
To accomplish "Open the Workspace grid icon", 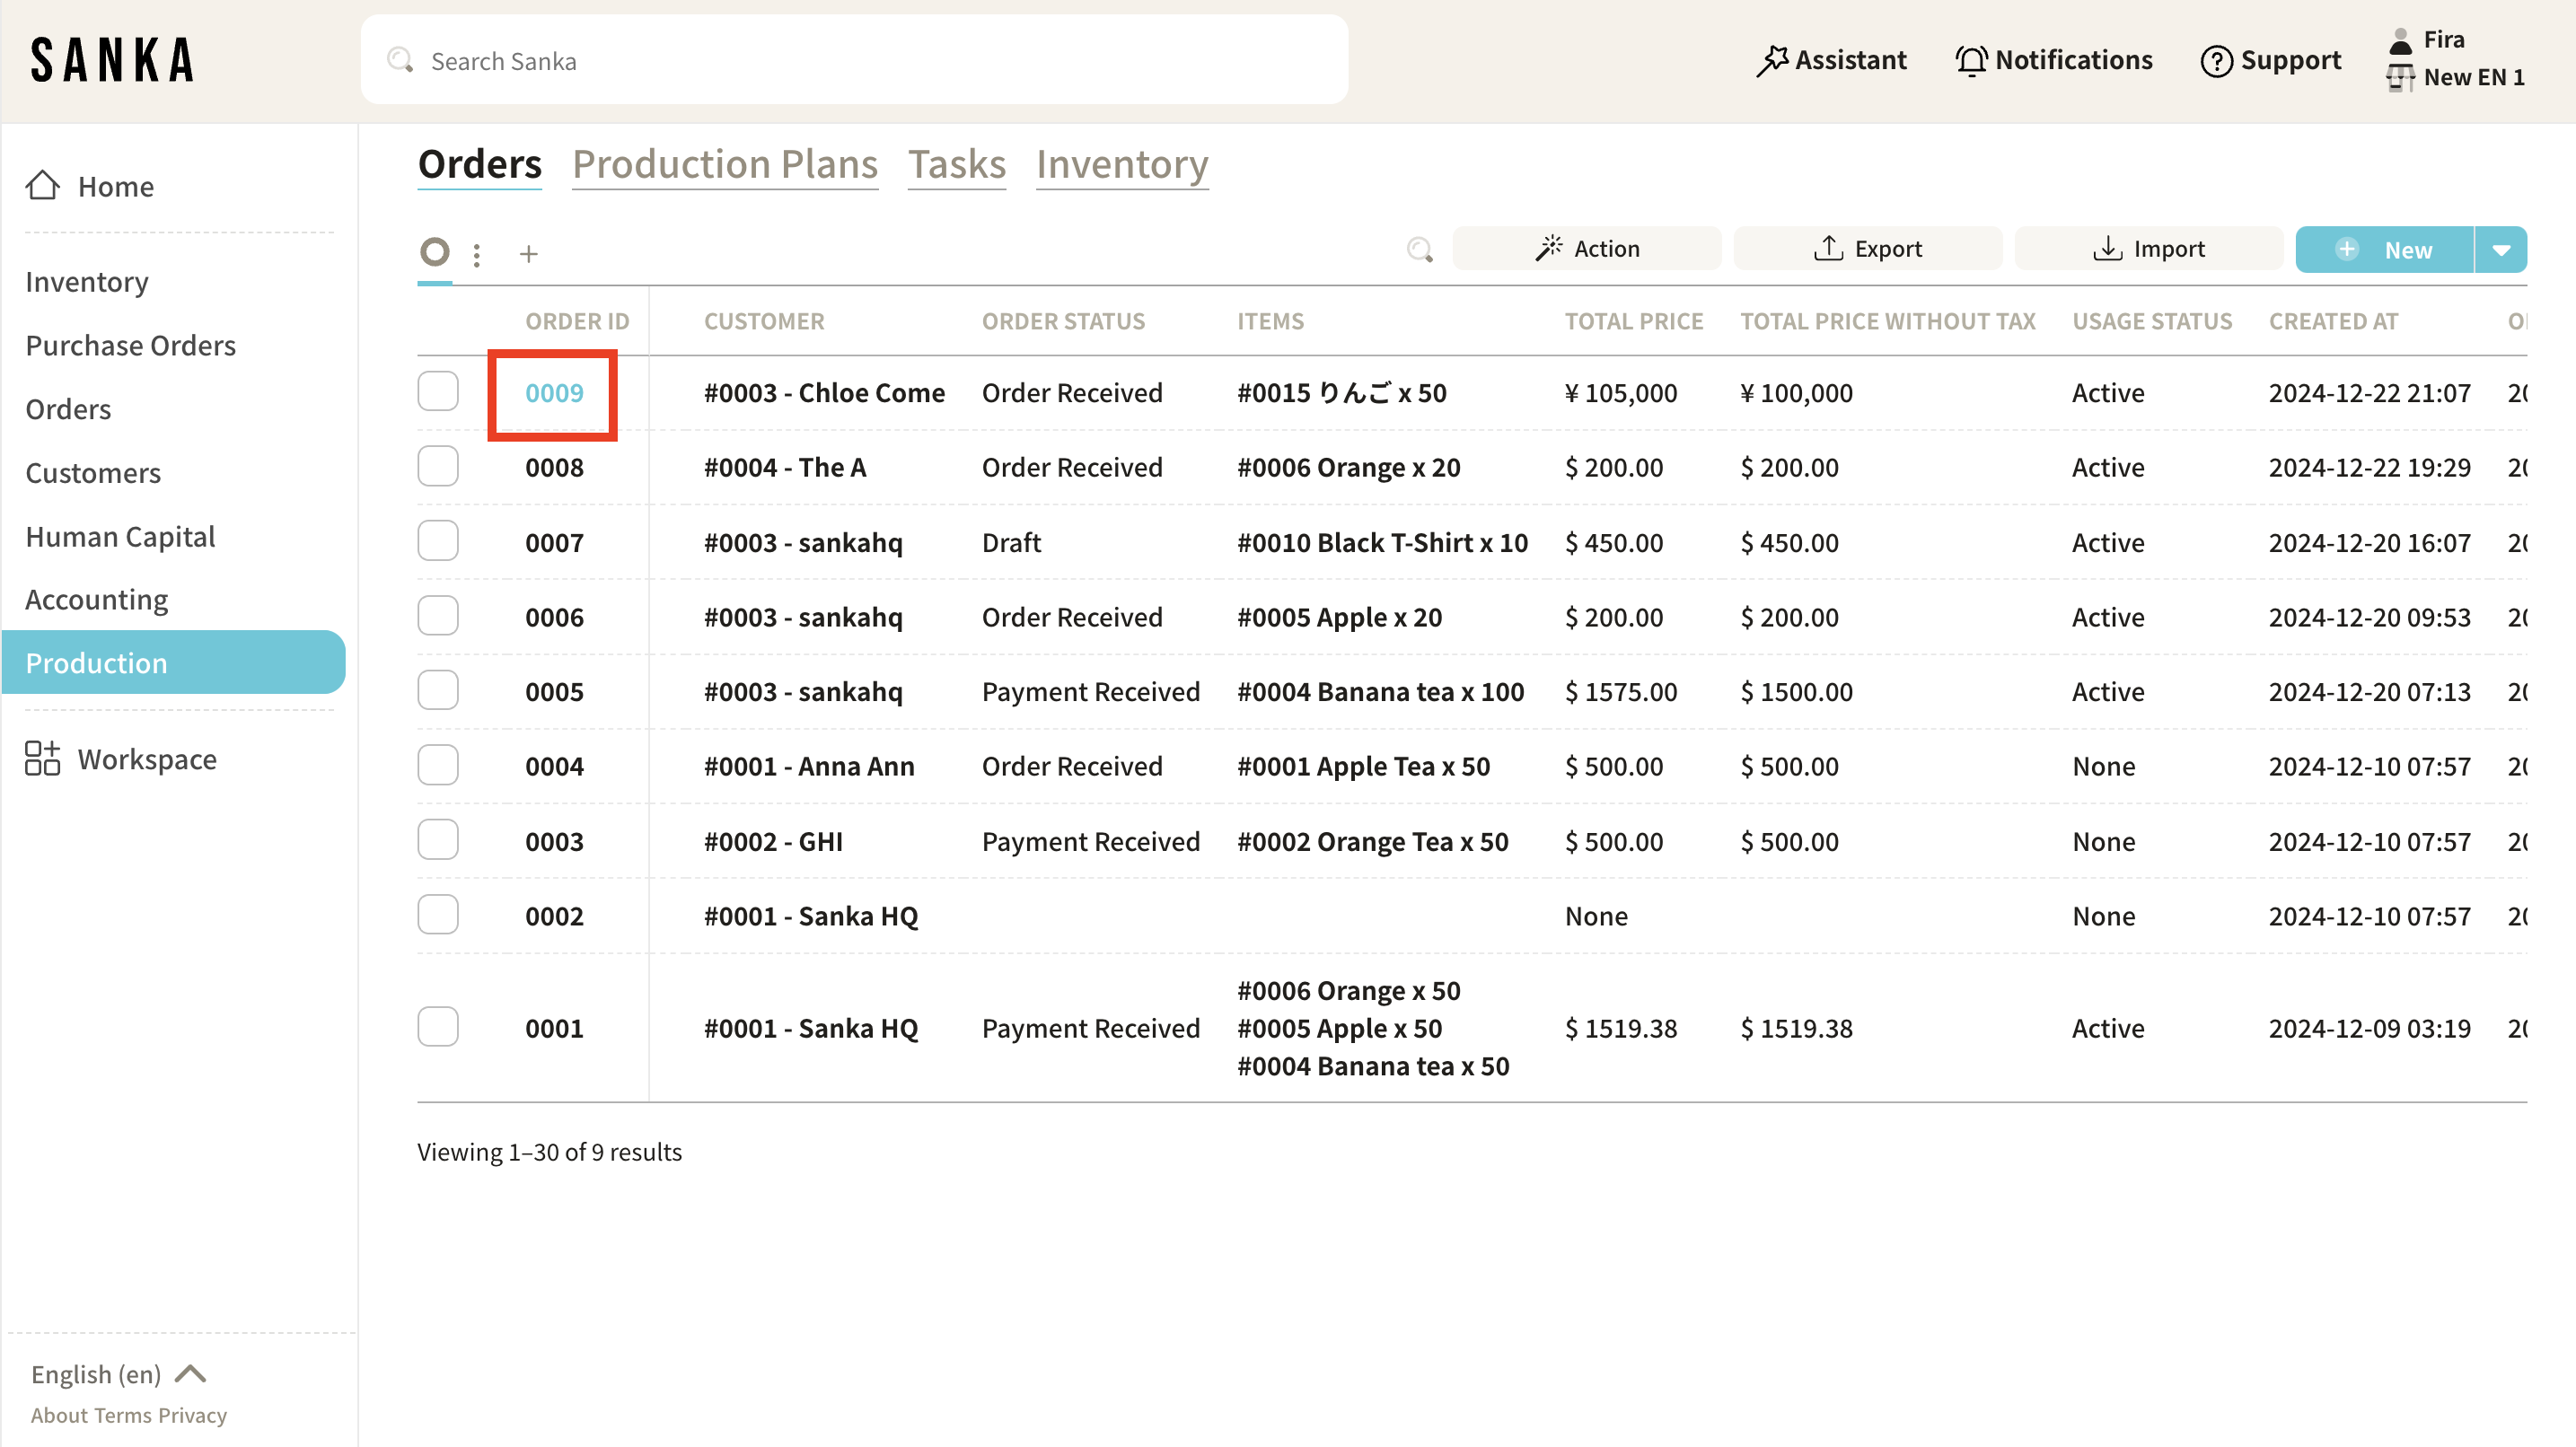I will 42,759.
